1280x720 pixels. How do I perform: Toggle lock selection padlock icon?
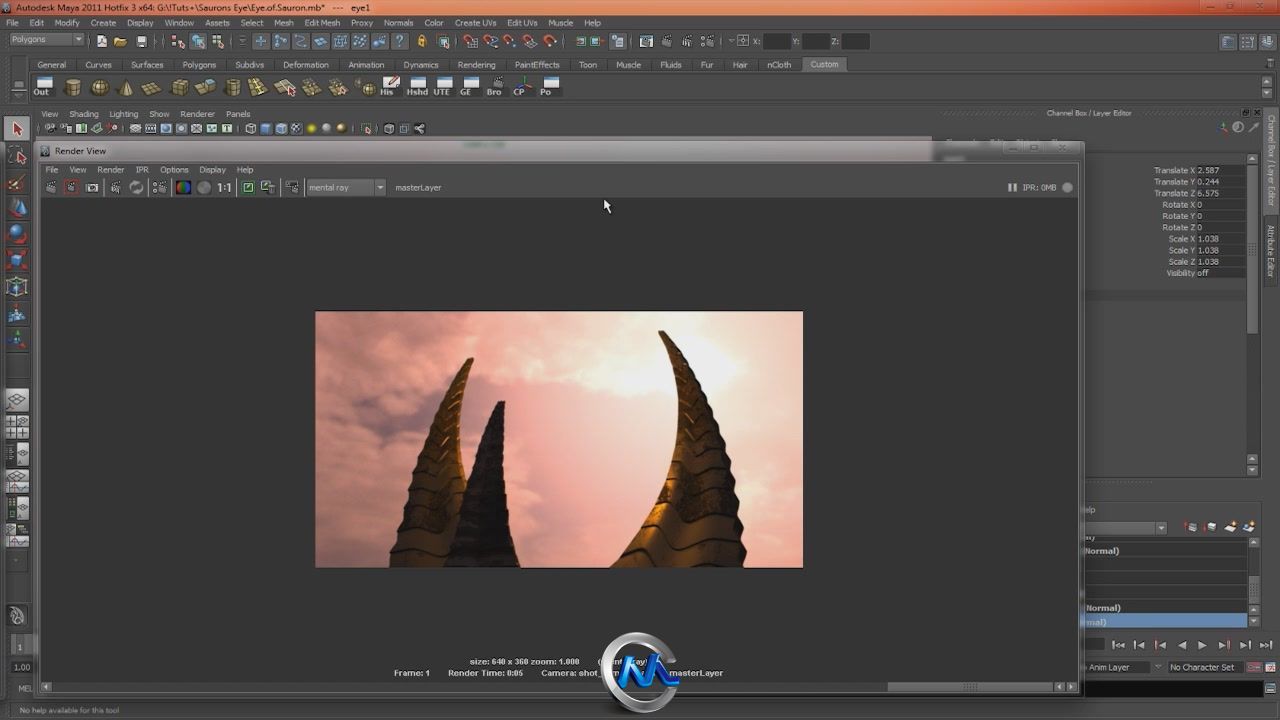[x=421, y=41]
